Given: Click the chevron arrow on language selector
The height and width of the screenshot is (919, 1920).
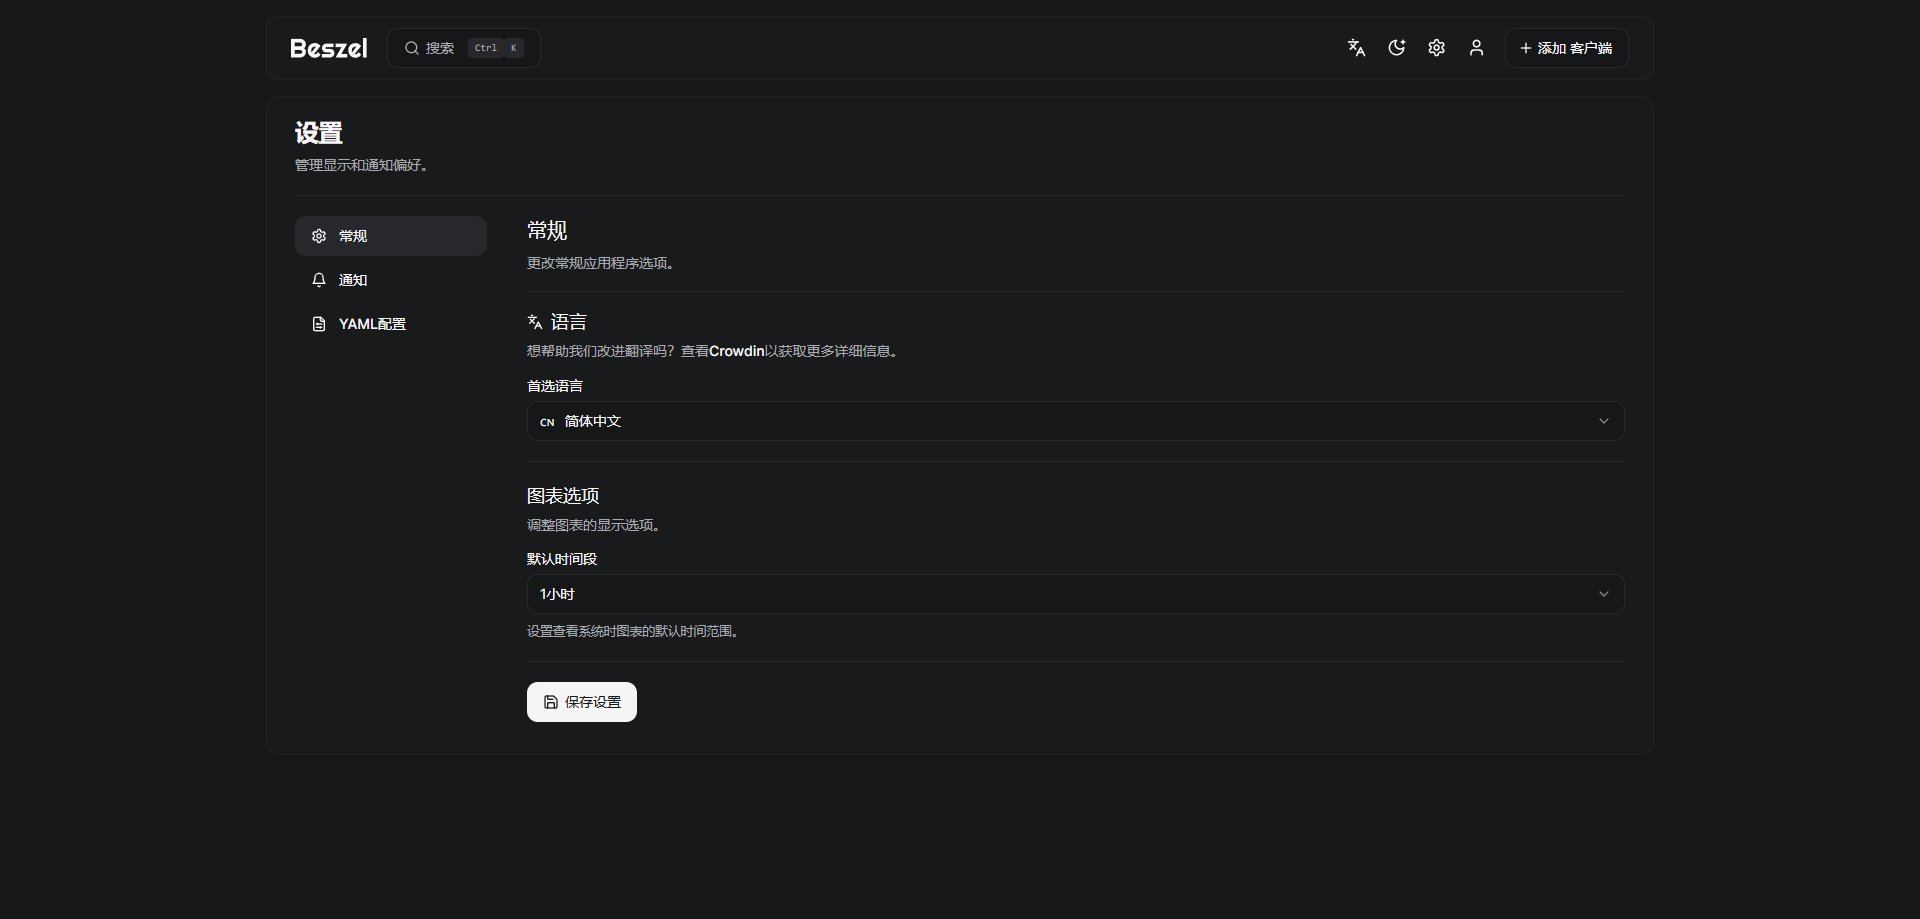Looking at the screenshot, I should tap(1603, 421).
